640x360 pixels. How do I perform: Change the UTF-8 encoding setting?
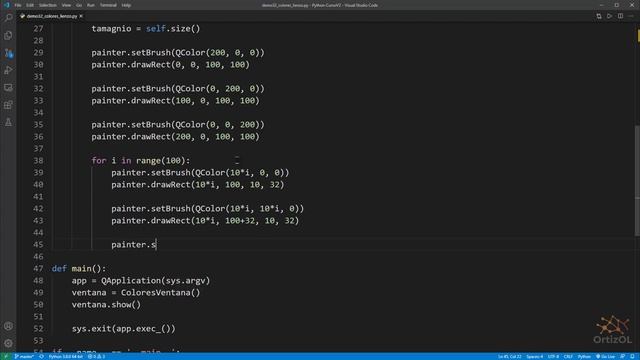[x=553, y=356]
